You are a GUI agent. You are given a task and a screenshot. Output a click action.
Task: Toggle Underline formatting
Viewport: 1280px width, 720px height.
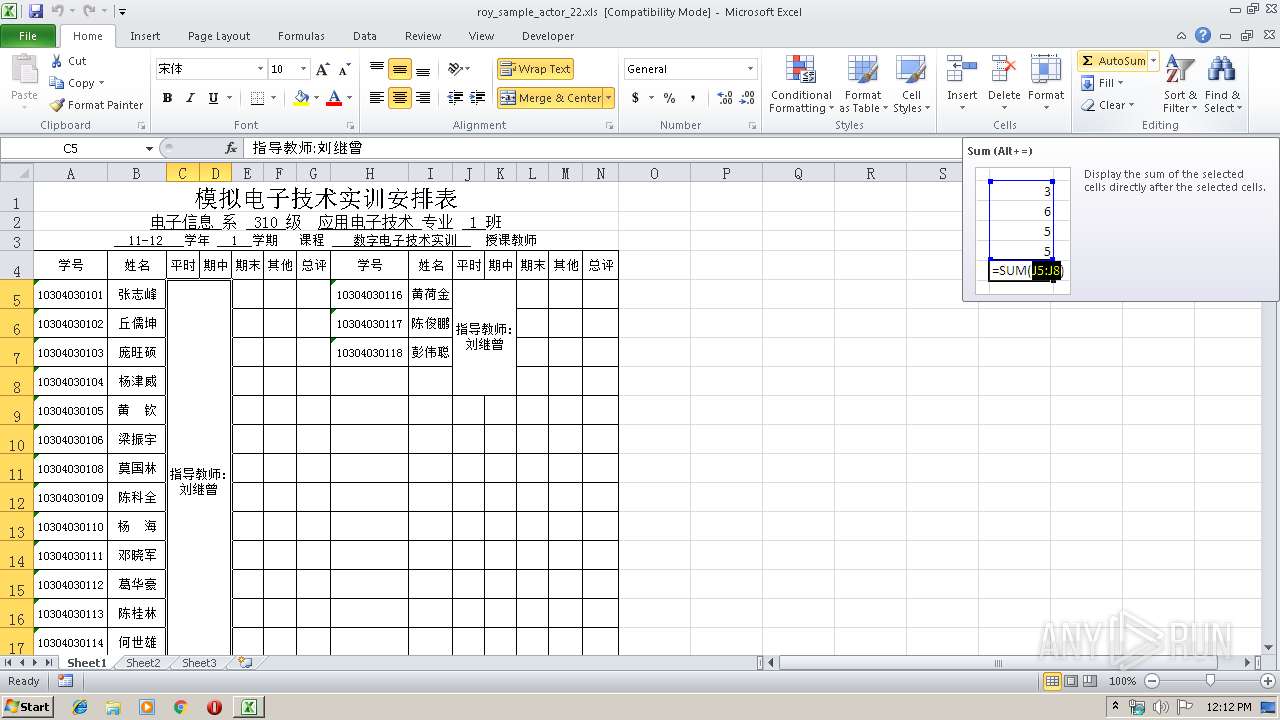(x=213, y=98)
